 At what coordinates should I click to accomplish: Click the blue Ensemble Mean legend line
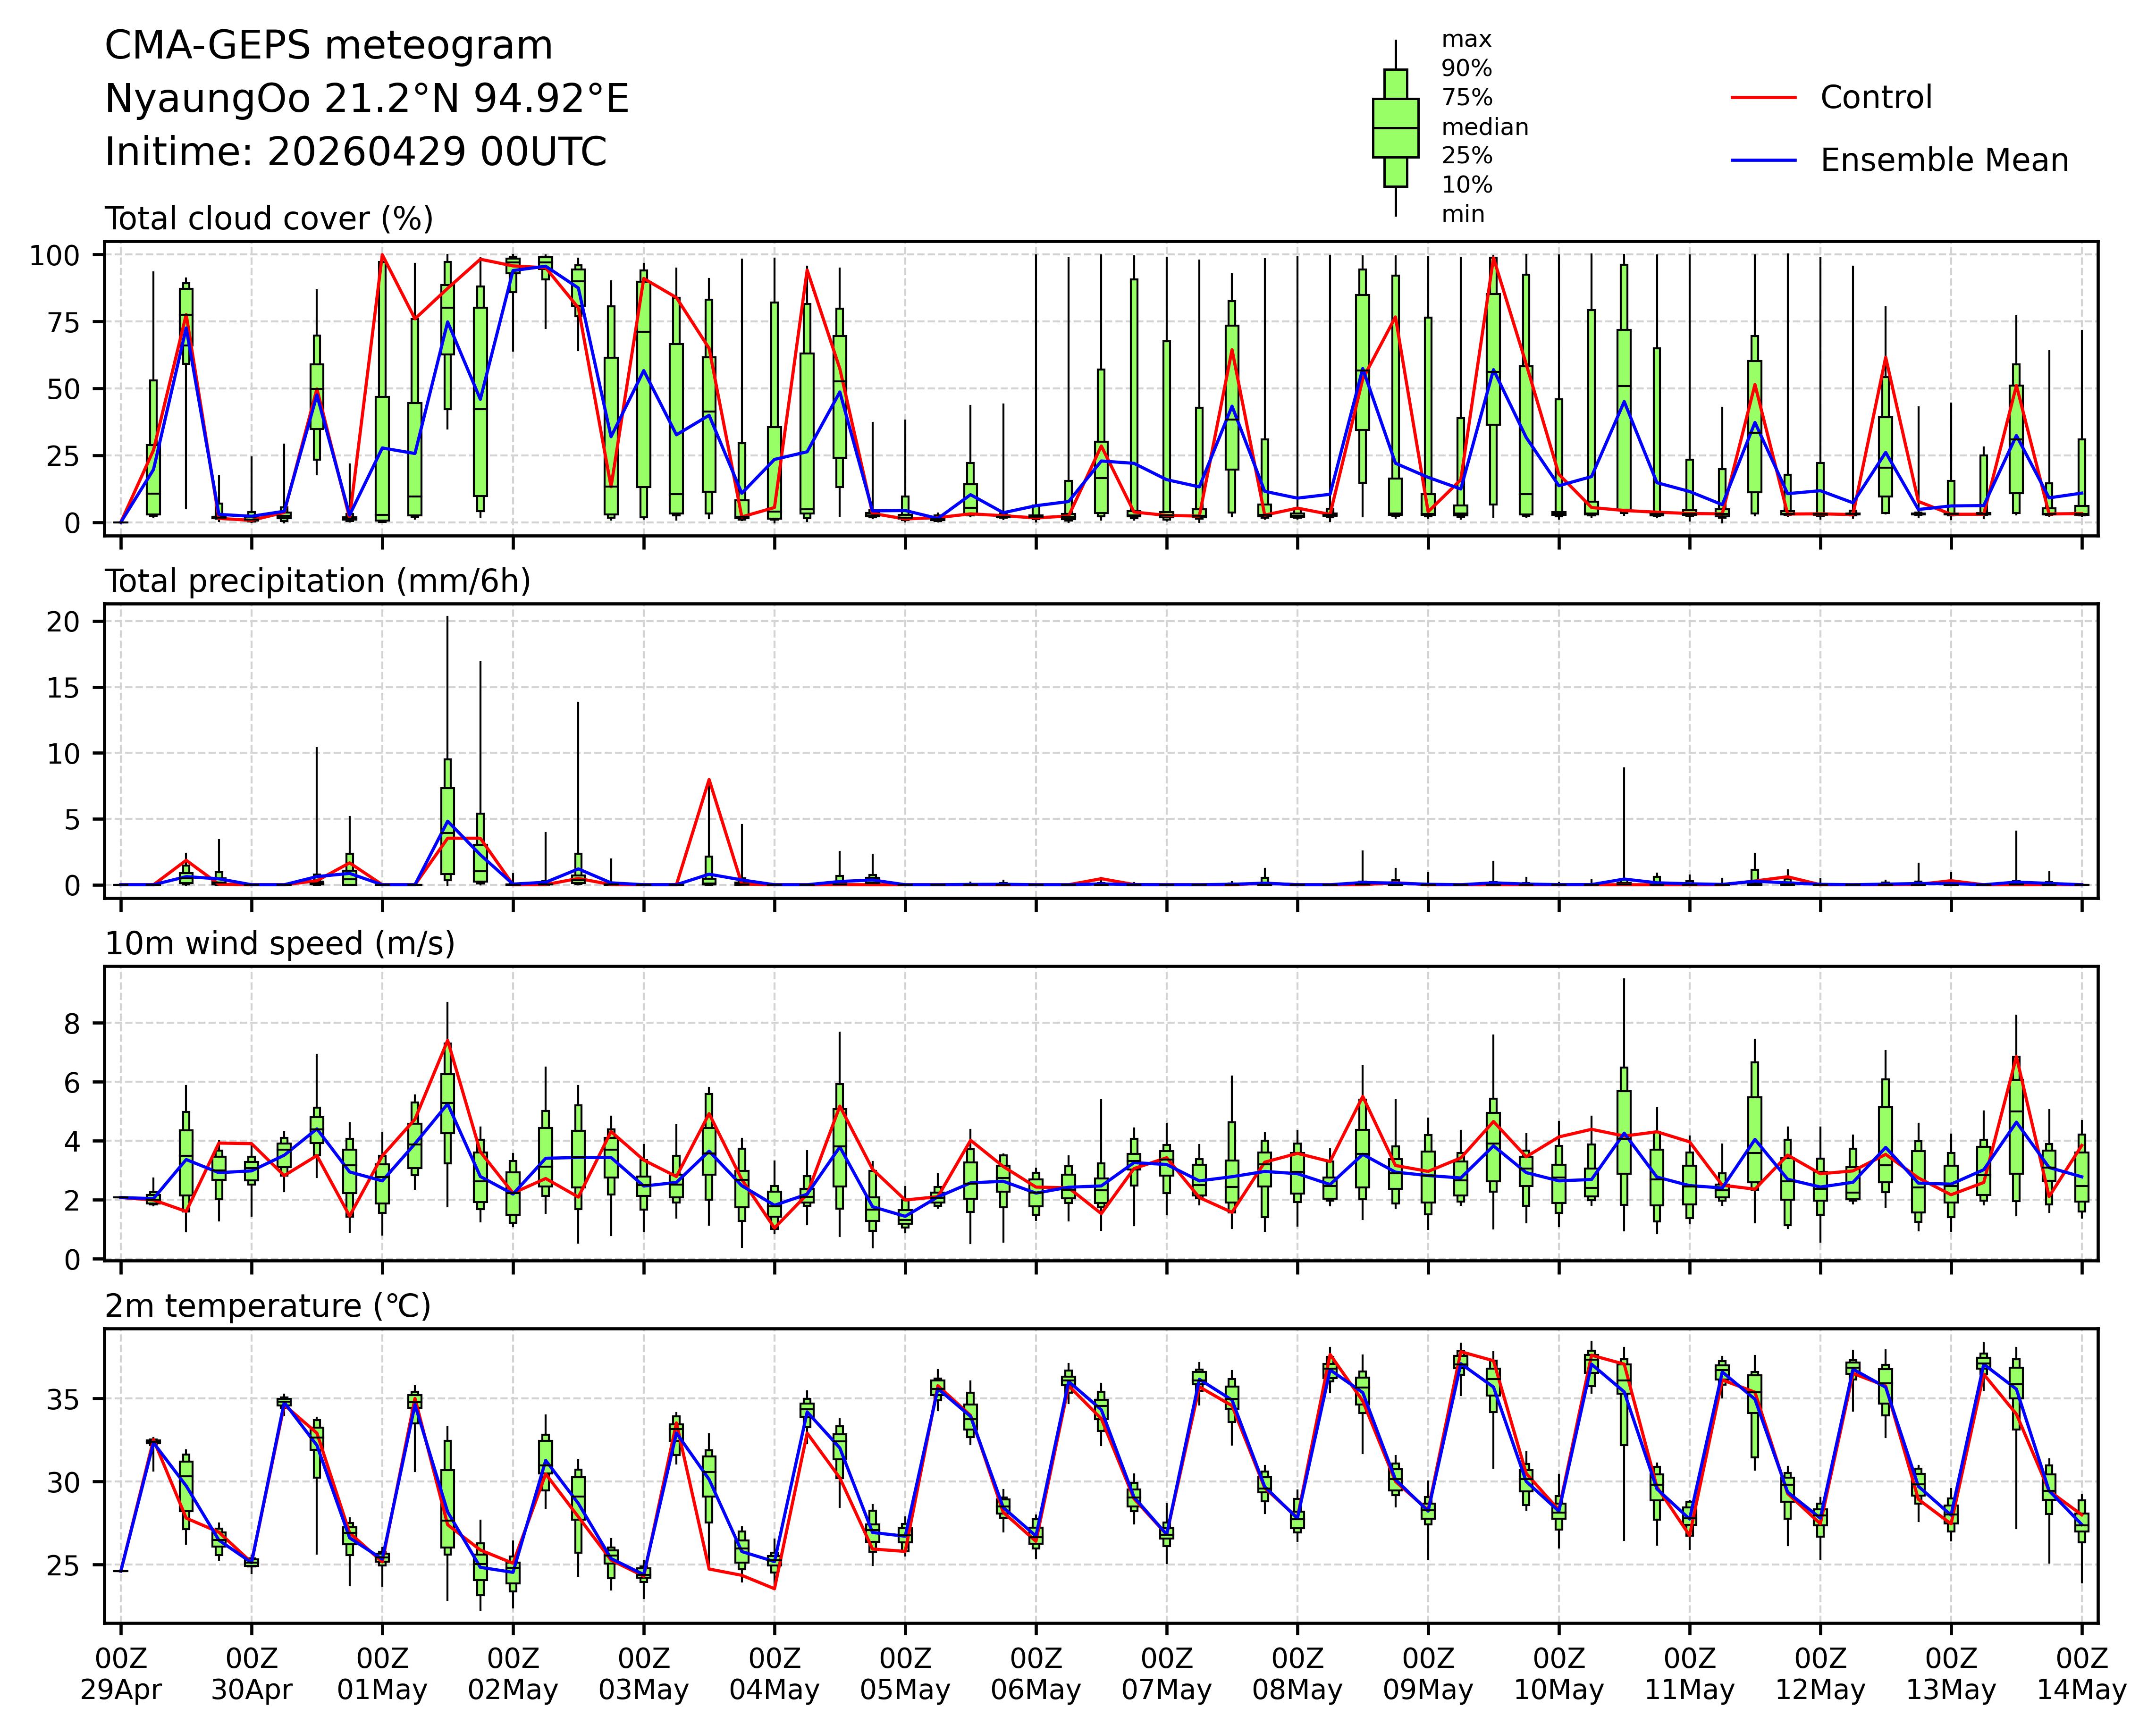[x=1763, y=160]
